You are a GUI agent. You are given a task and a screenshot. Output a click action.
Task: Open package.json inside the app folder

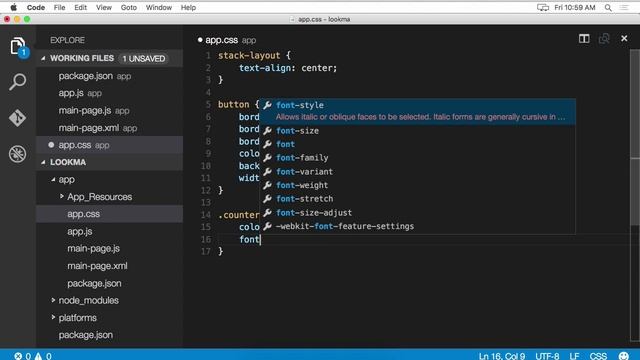109,283
